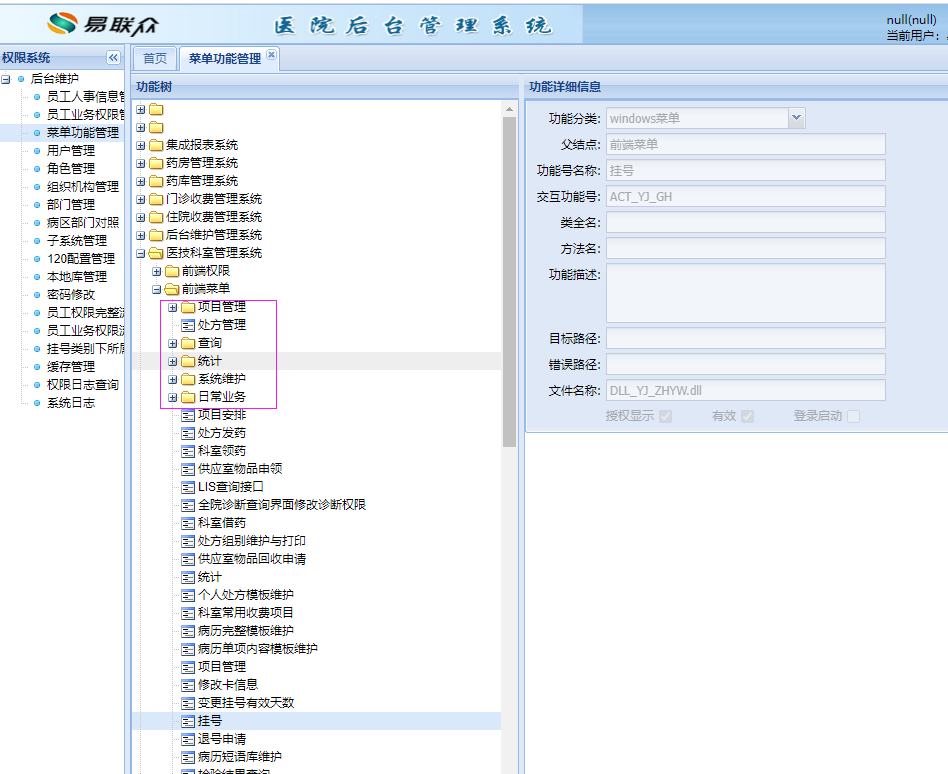Viewport: 948px width, 774px height.
Task: Click the 退号申请 item icon
Action: pyautogui.click(x=188, y=739)
